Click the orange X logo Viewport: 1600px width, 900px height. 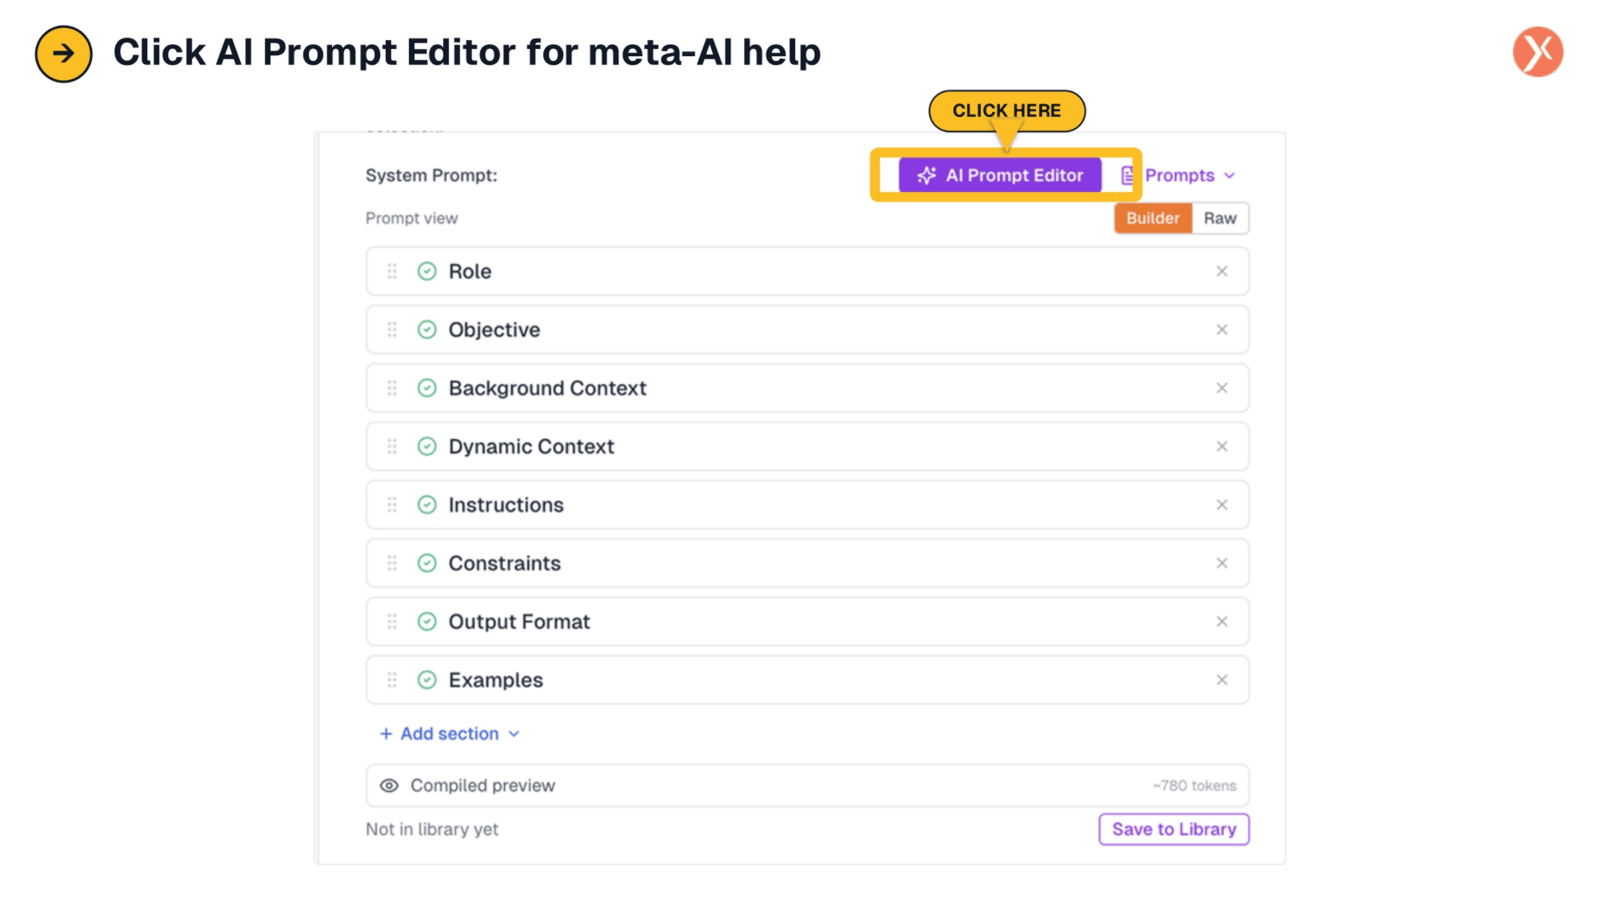click(x=1538, y=52)
